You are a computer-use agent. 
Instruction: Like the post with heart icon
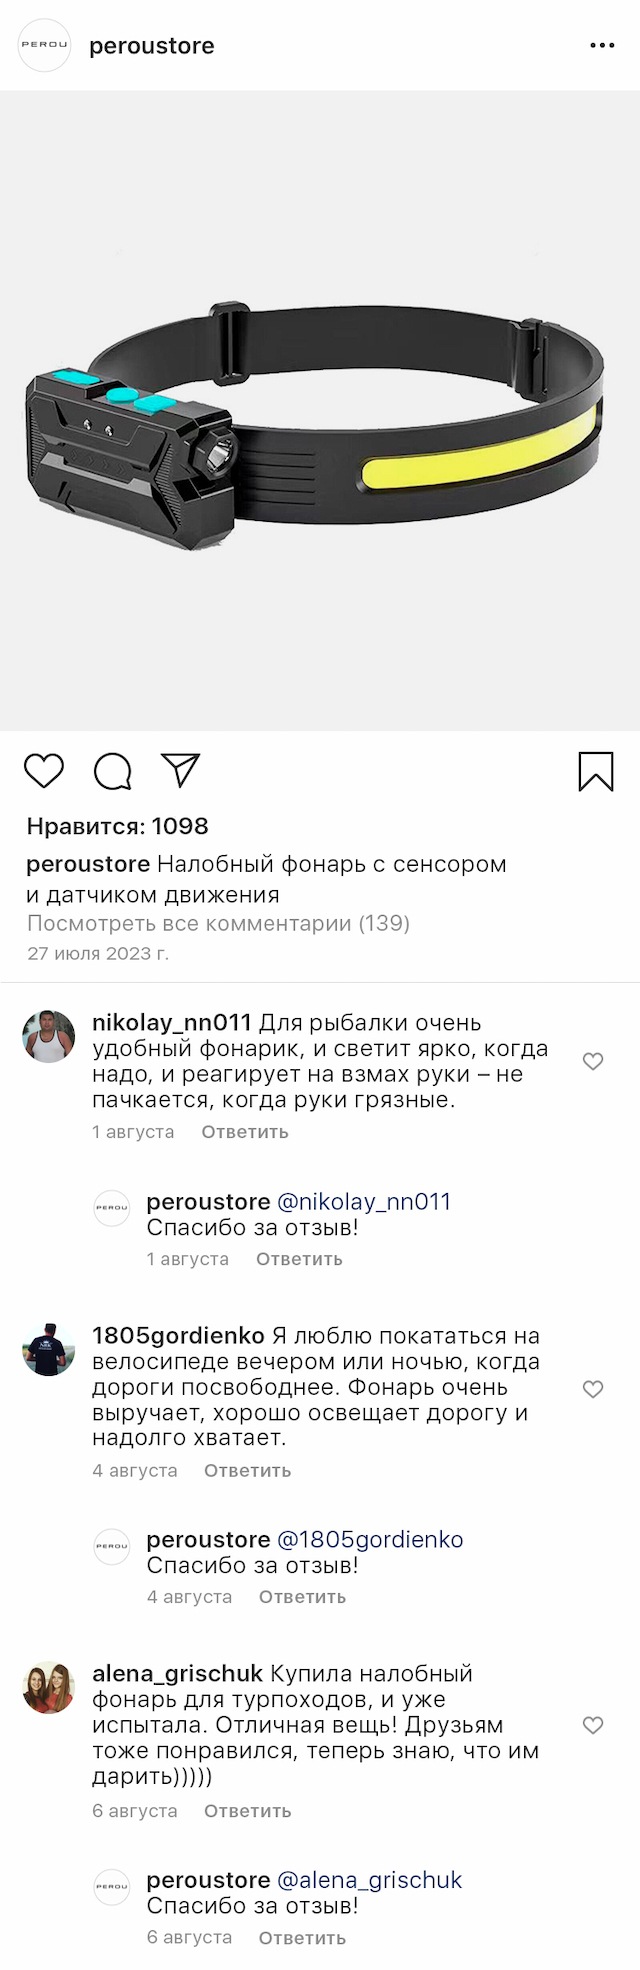tap(43, 771)
